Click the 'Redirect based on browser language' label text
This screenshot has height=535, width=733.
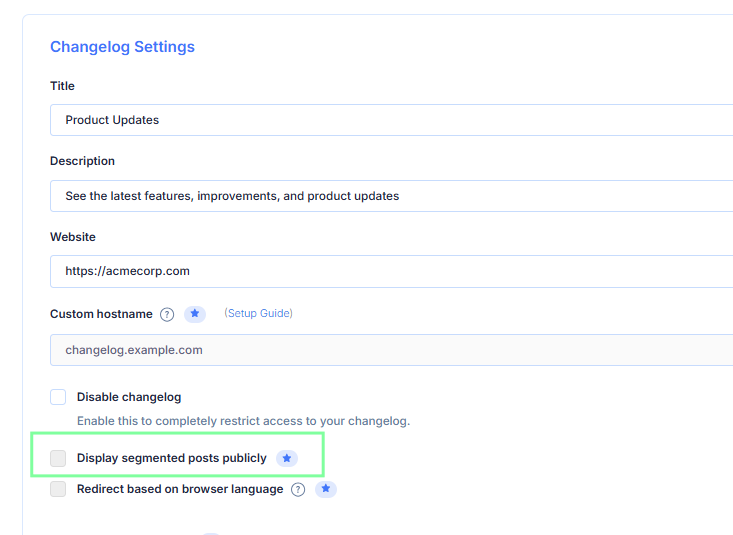click(180, 489)
